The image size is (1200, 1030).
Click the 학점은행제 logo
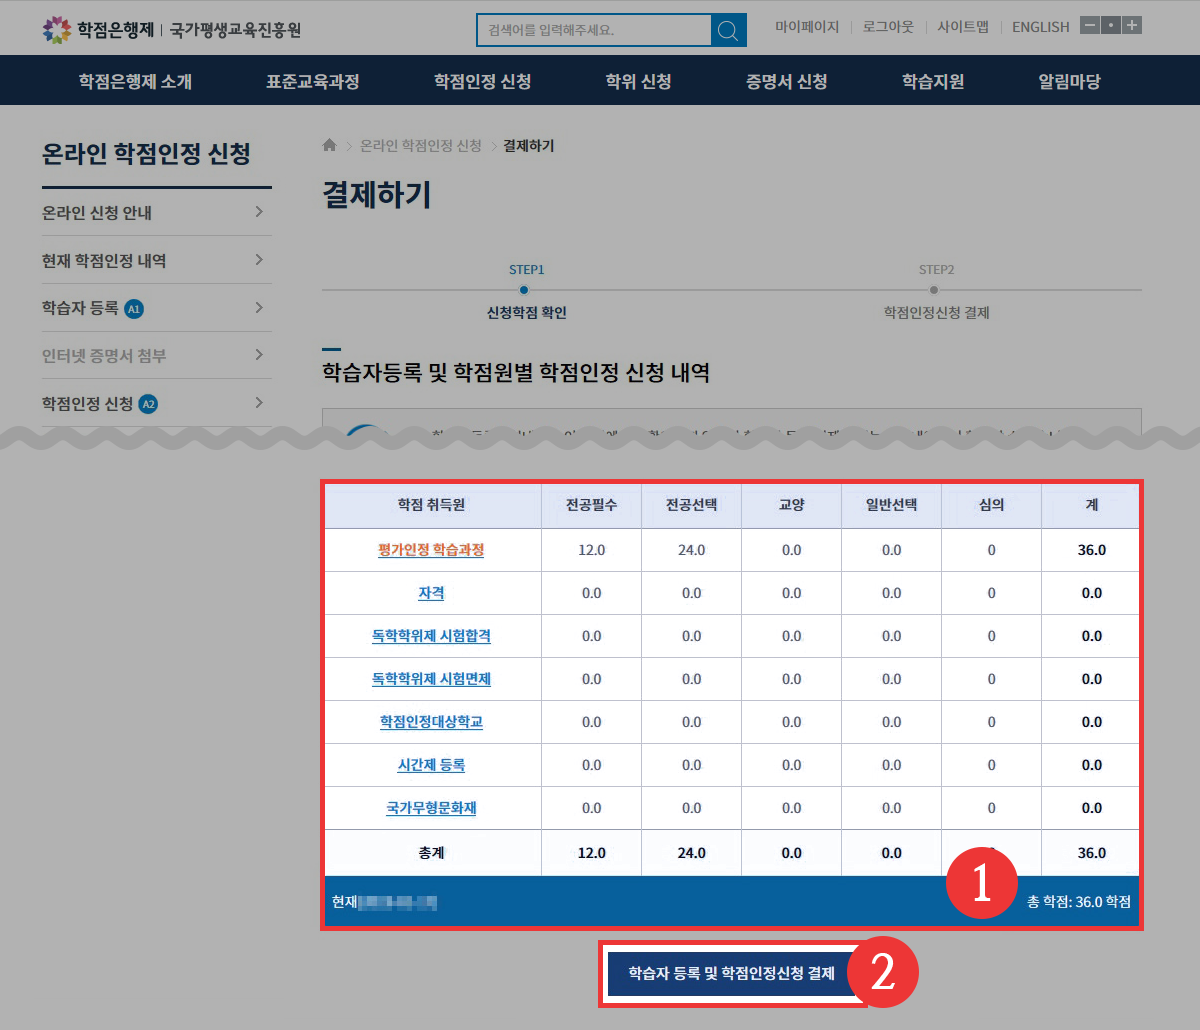click(98, 29)
